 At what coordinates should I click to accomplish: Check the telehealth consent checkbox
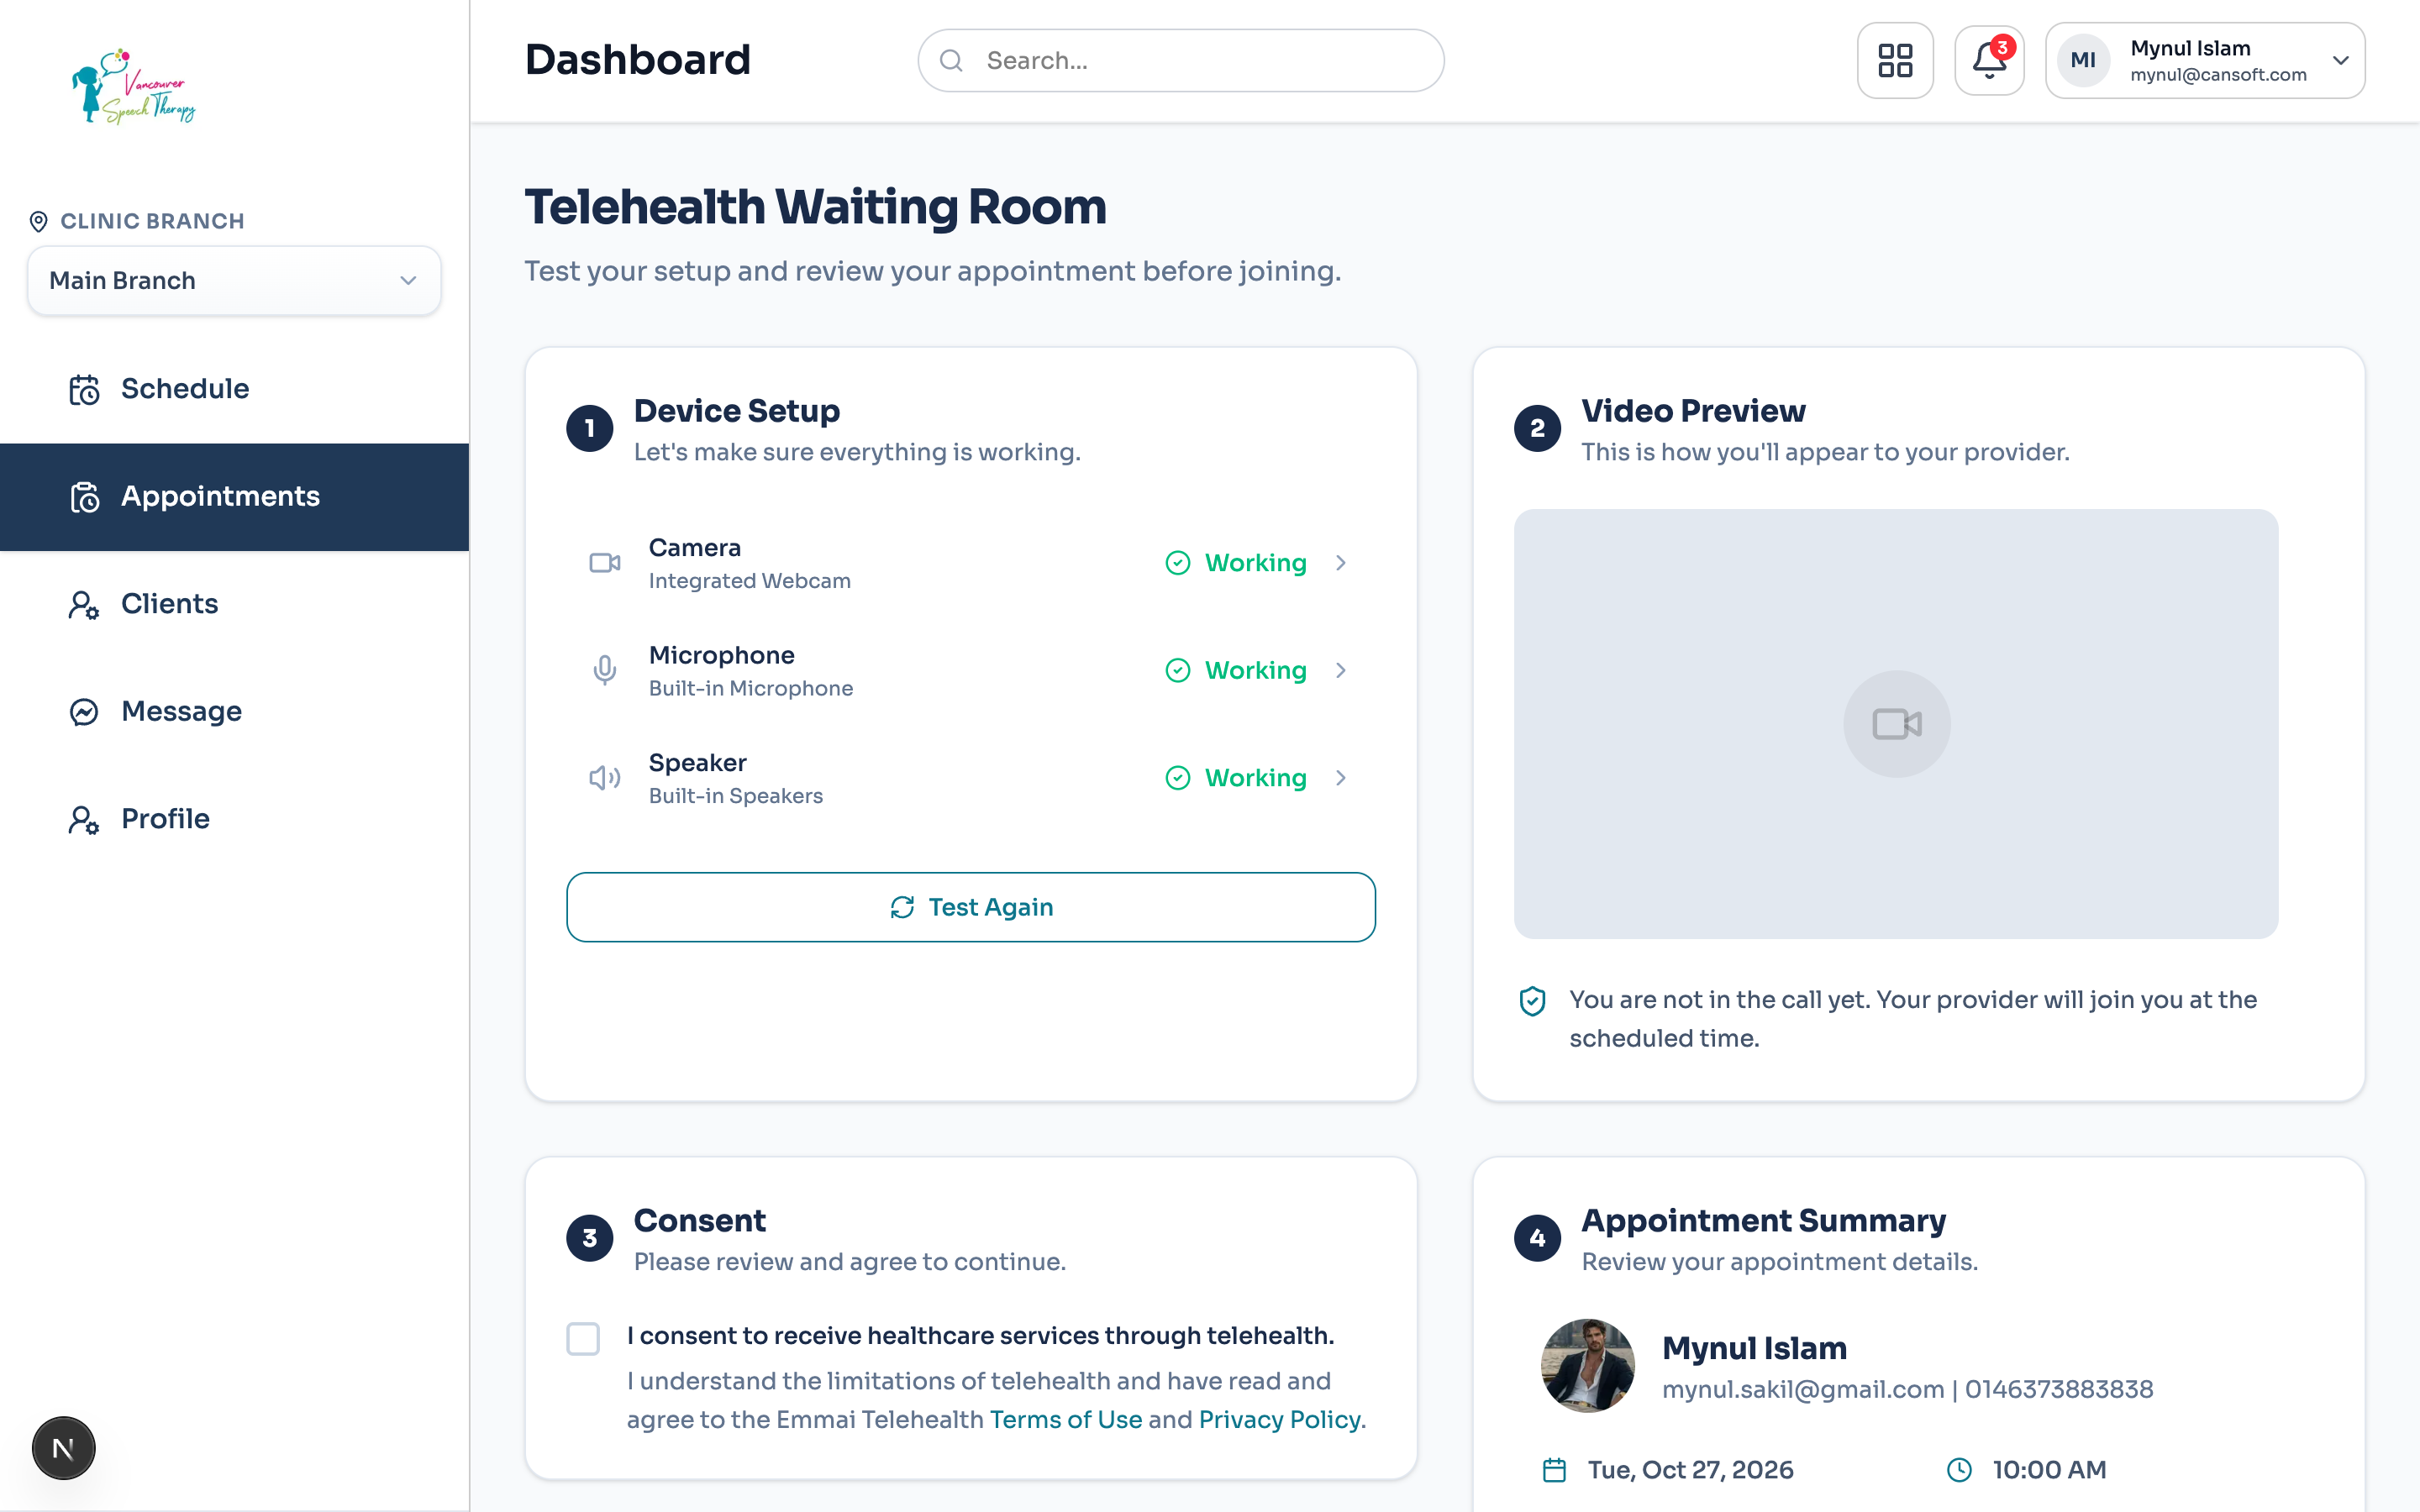click(x=583, y=1338)
